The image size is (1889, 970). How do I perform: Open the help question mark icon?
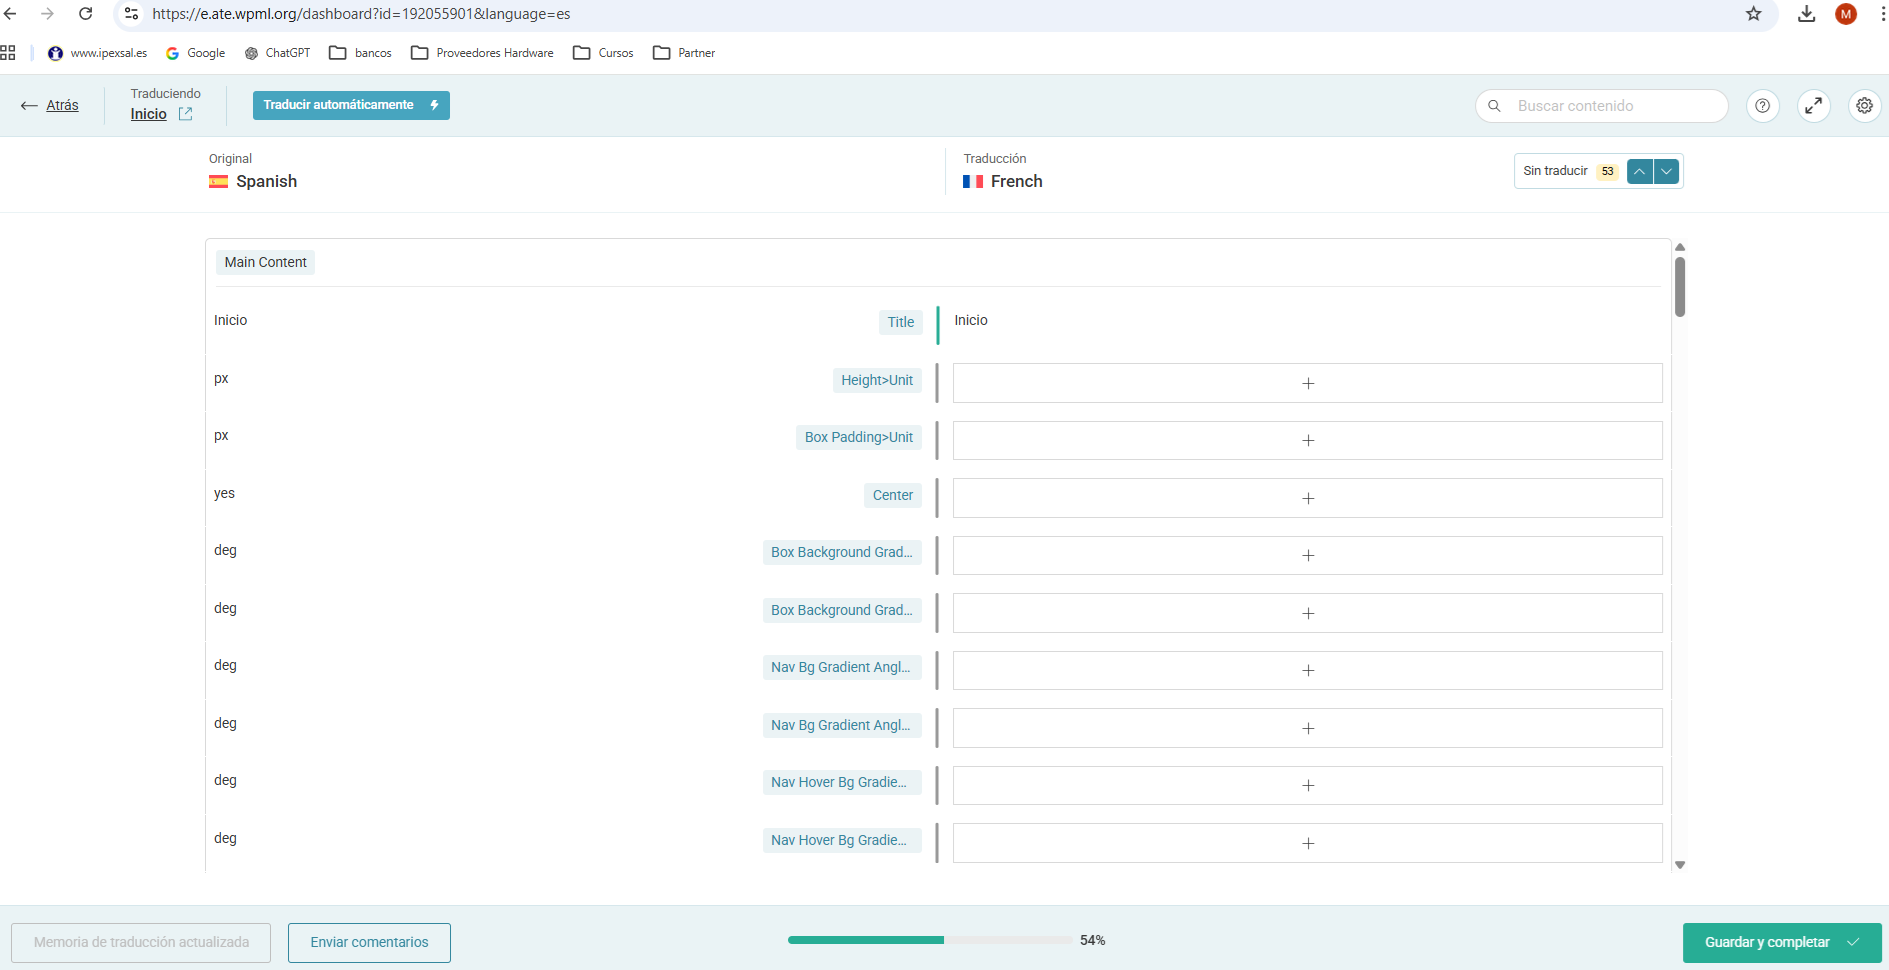click(1763, 106)
